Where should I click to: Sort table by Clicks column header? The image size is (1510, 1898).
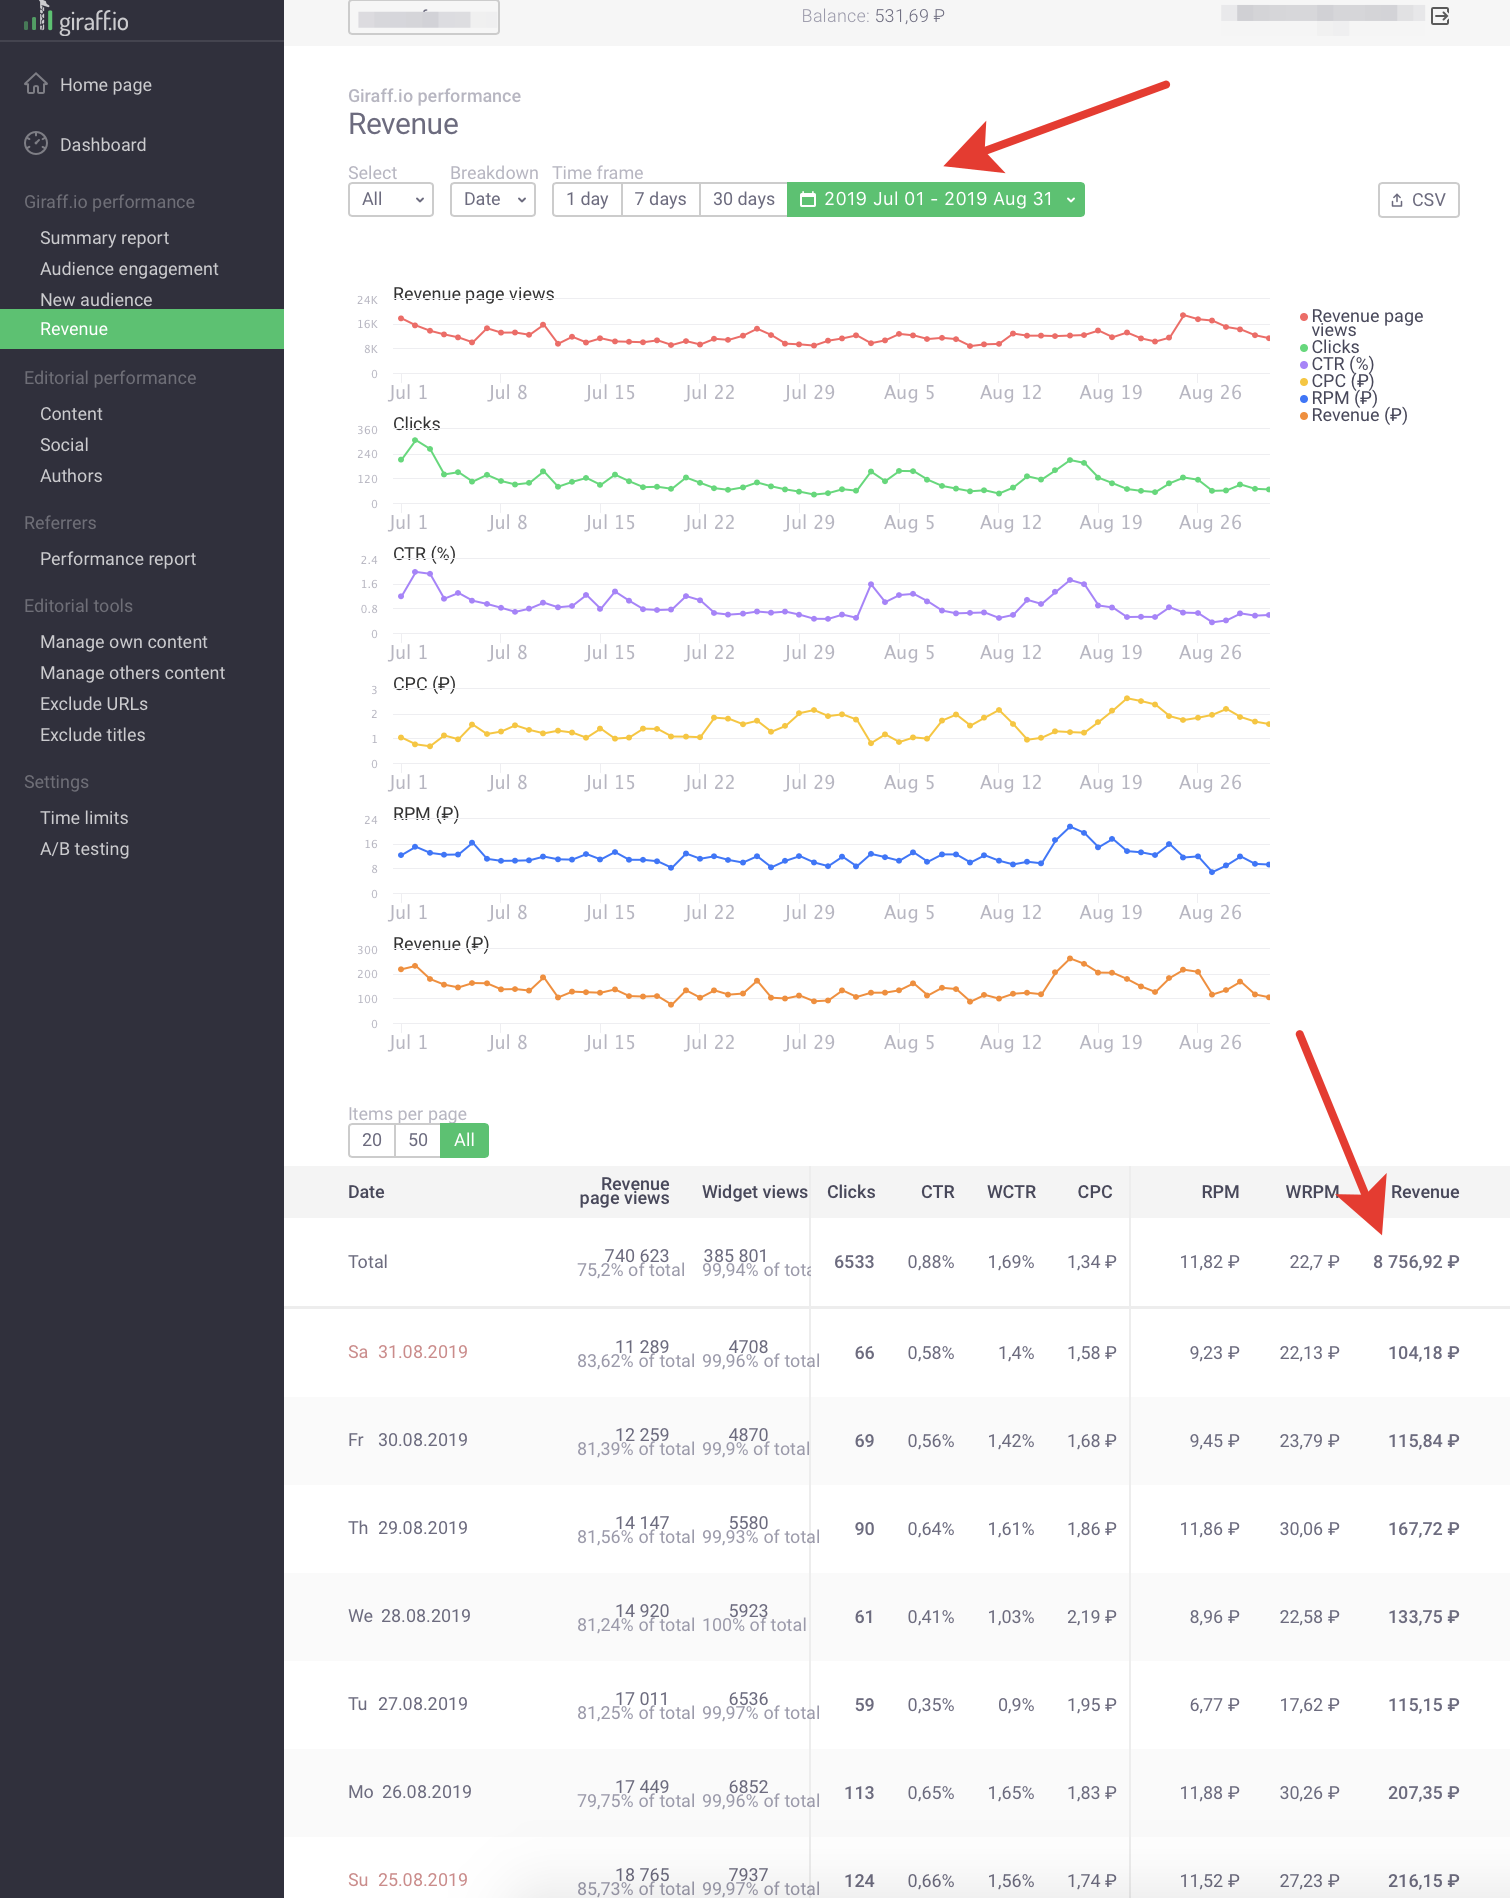[x=851, y=1192]
